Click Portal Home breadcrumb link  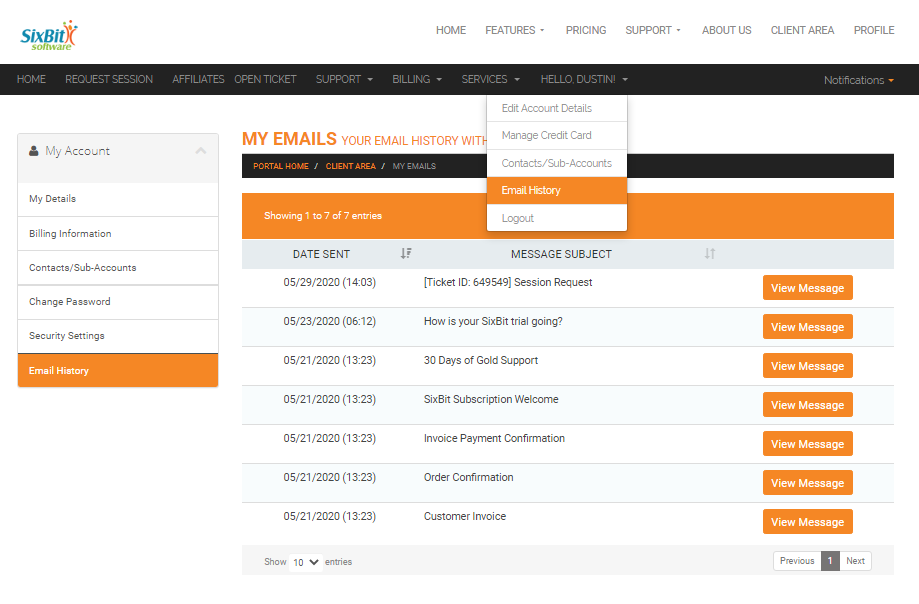tap(280, 166)
